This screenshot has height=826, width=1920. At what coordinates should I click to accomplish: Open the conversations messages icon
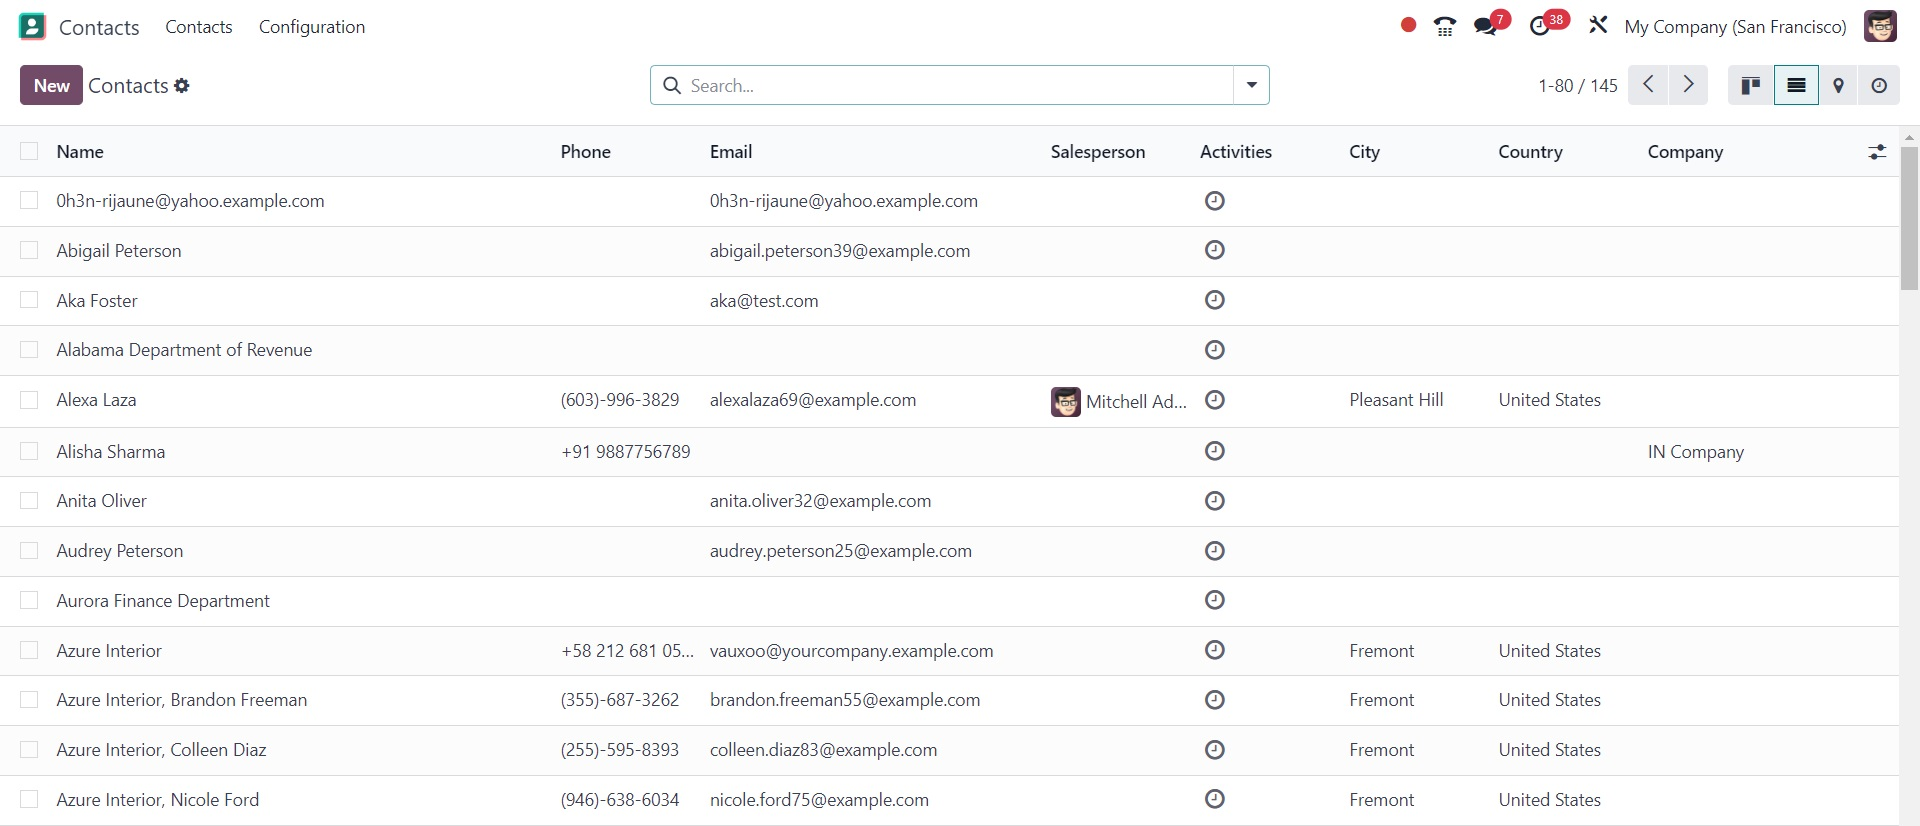(x=1486, y=27)
